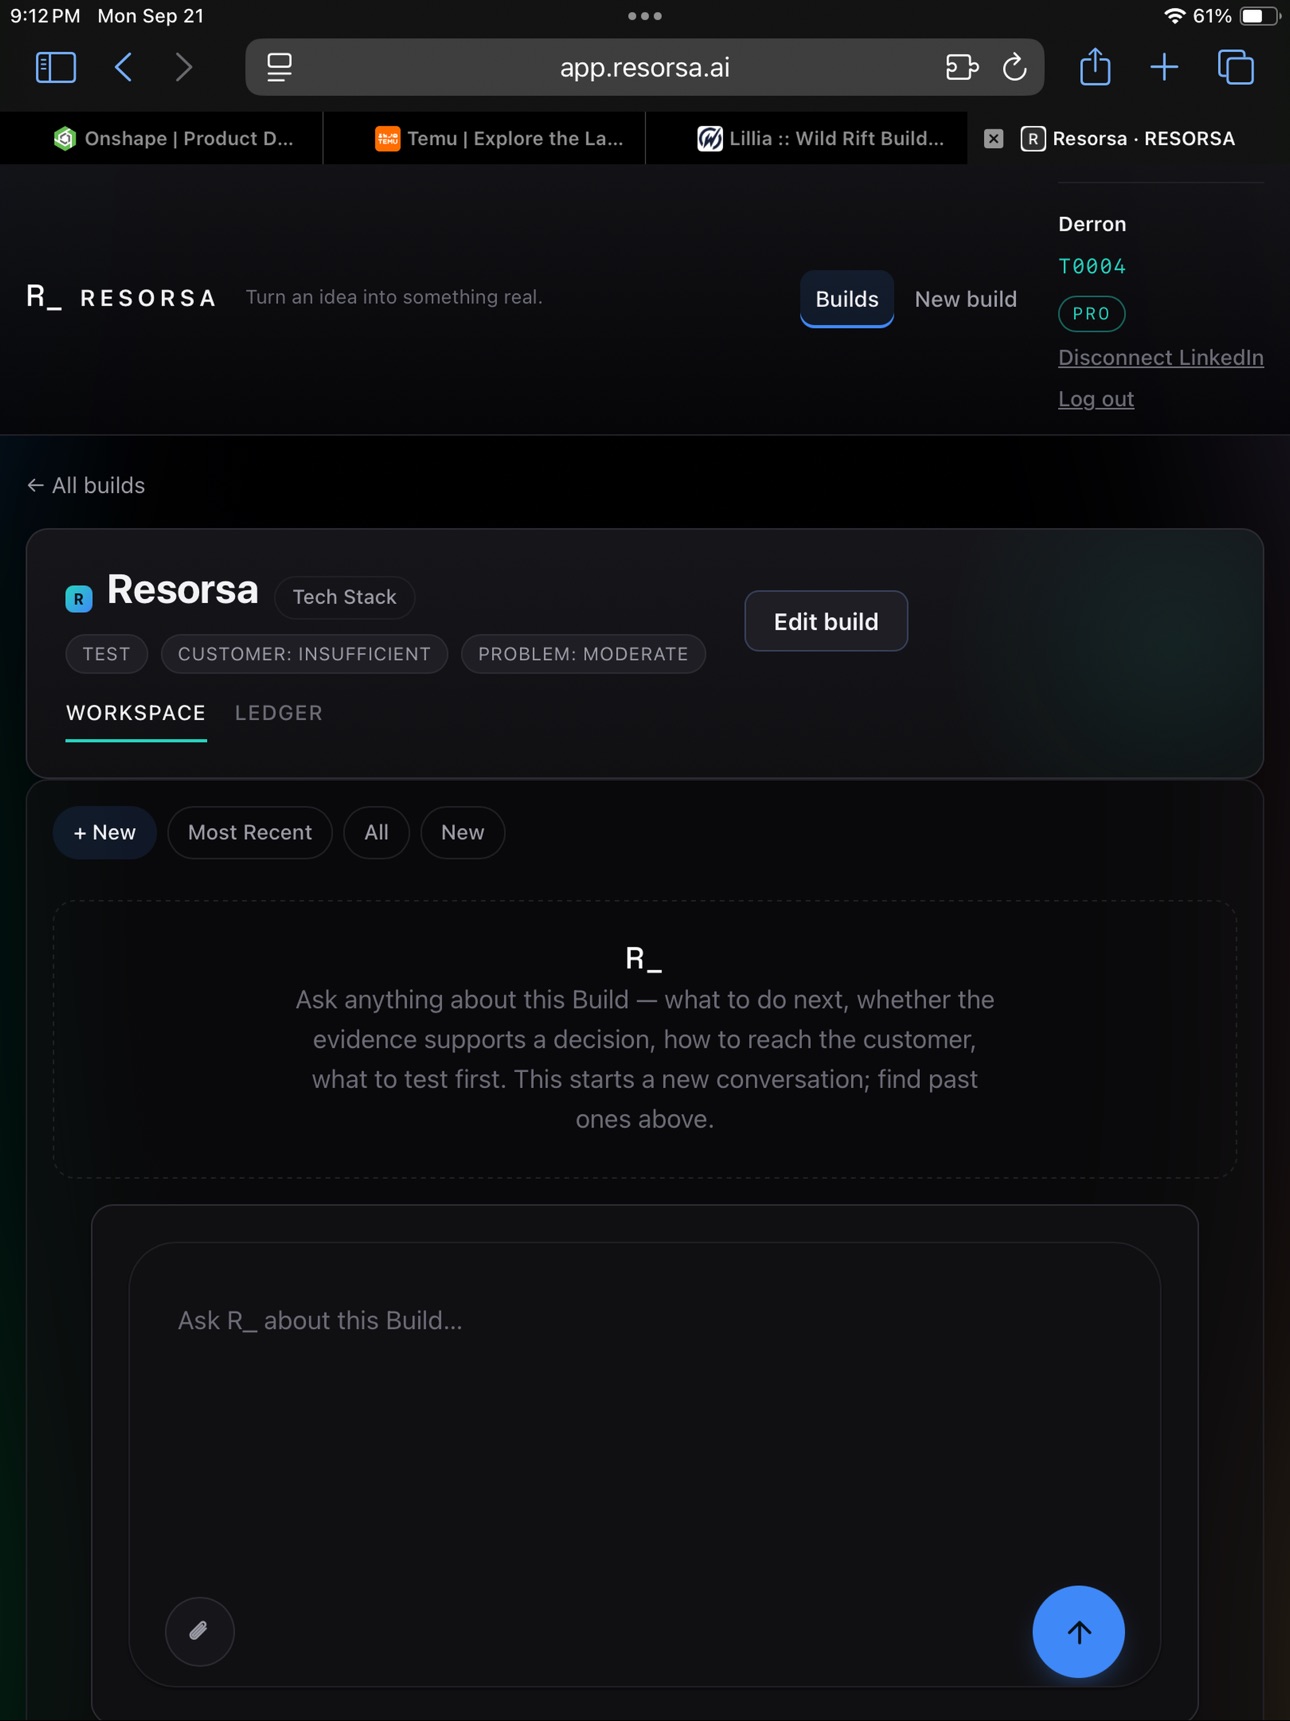Open the Safari share sheet
This screenshot has height=1721, width=1290.
1095,67
